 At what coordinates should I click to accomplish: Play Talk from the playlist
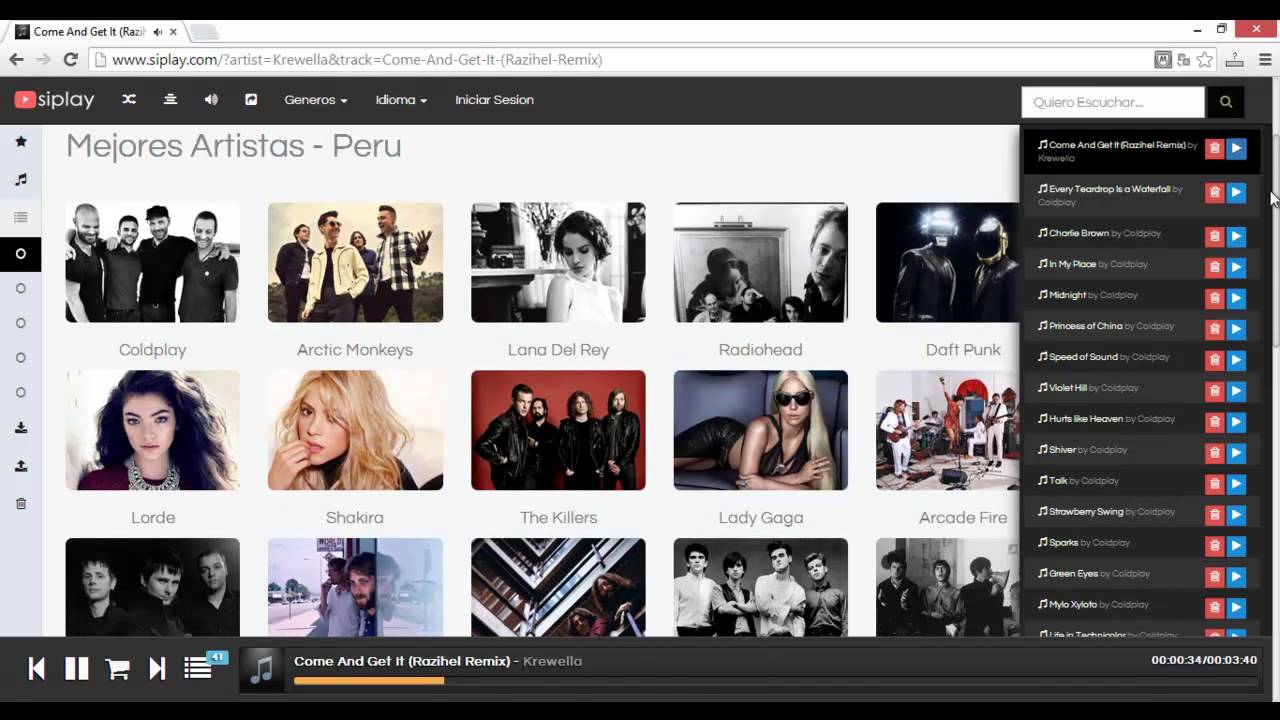1237,484
